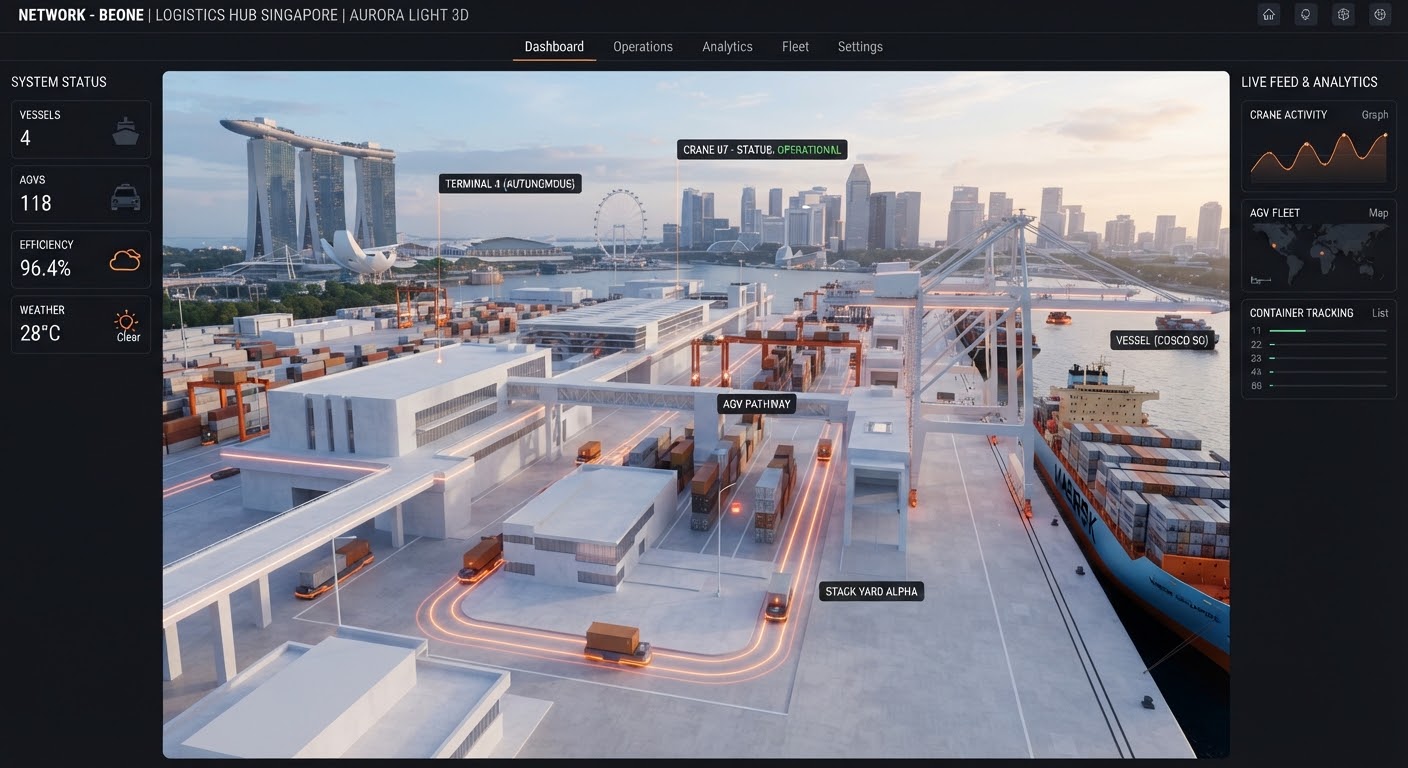
Task: Click the 'VESSEL (COSCO SG)' label
Action: (x=1162, y=341)
